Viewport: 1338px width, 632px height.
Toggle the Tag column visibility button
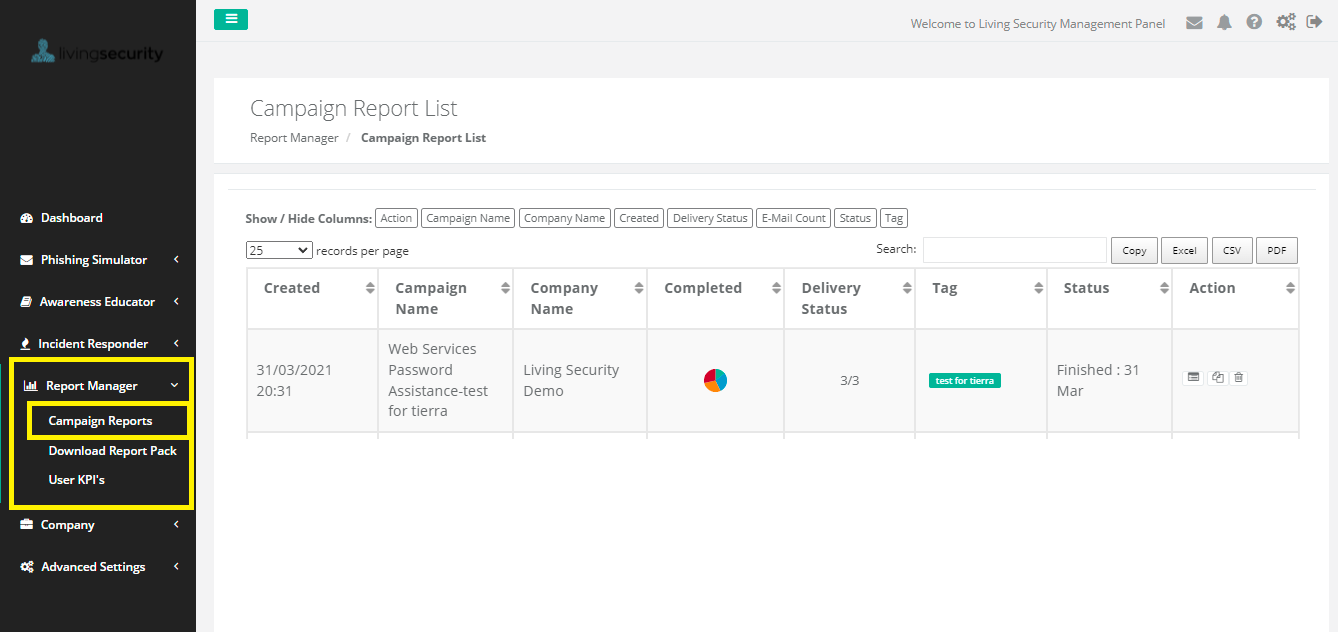(894, 218)
